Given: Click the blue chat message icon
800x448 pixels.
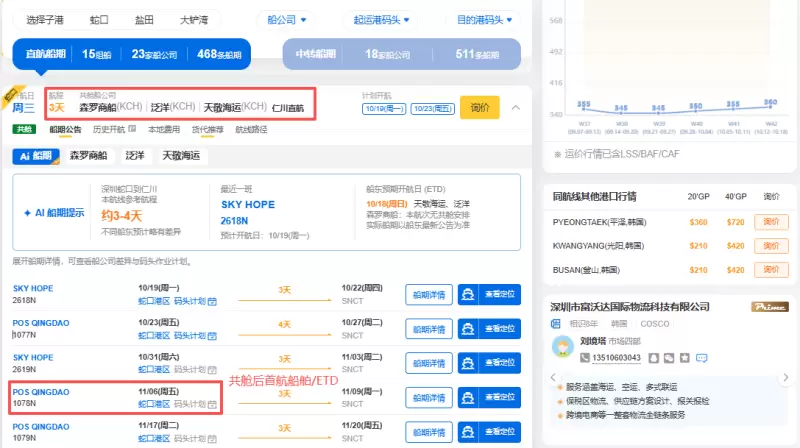Looking at the screenshot, I should [702, 358].
